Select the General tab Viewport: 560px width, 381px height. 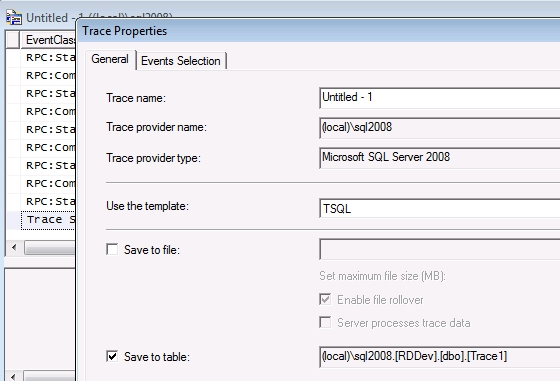(110, 59)
